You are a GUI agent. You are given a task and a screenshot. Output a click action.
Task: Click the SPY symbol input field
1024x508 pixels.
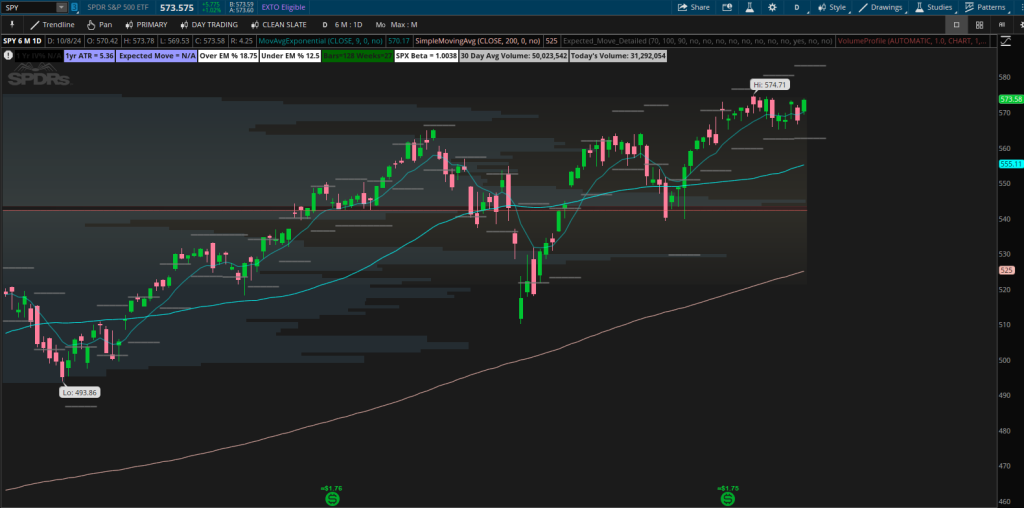coord(26,7)
